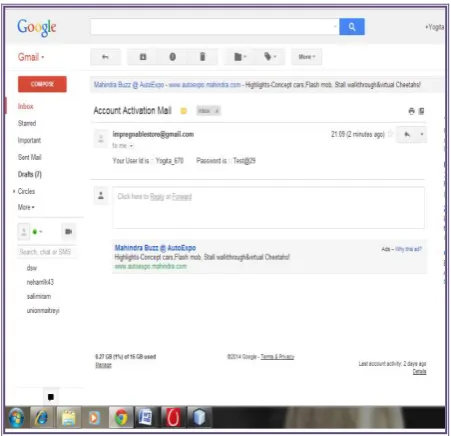
Task: Open chat with contact unionmaitreyi
Action: 43,311
